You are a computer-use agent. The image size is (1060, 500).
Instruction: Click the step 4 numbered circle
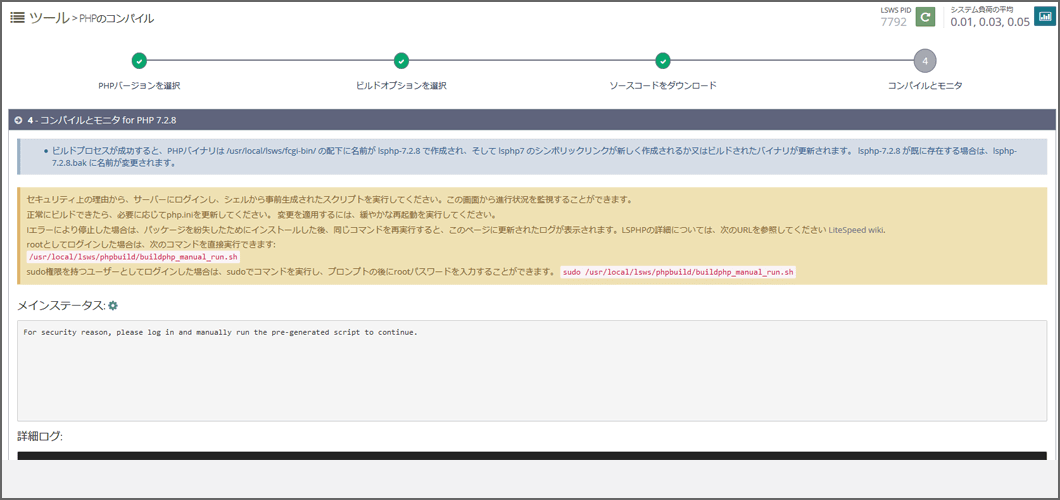pyautogui.click(x=925, y=61)
